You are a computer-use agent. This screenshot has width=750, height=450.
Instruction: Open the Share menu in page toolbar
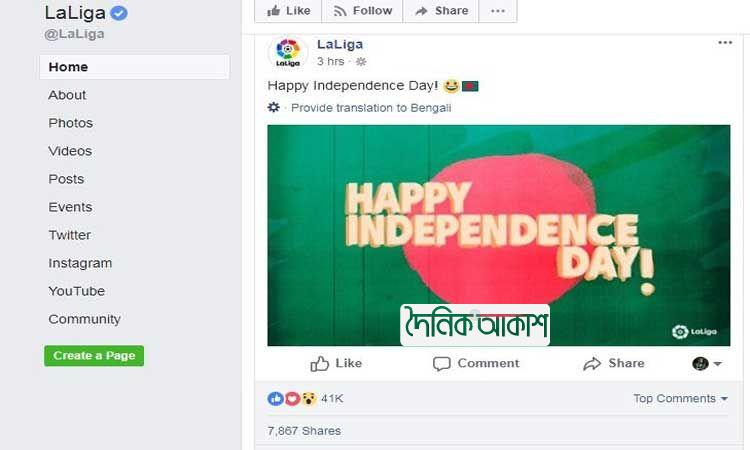[441, 11]
